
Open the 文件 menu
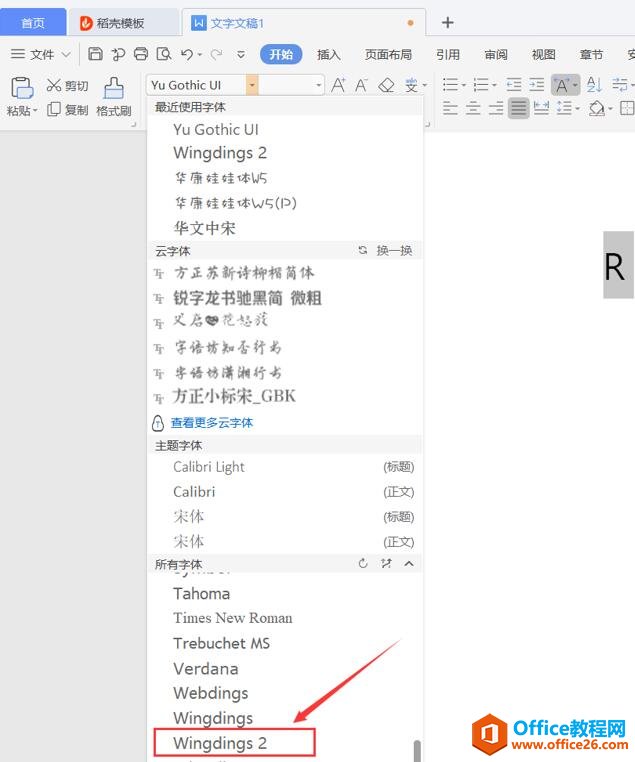[41, 54]
